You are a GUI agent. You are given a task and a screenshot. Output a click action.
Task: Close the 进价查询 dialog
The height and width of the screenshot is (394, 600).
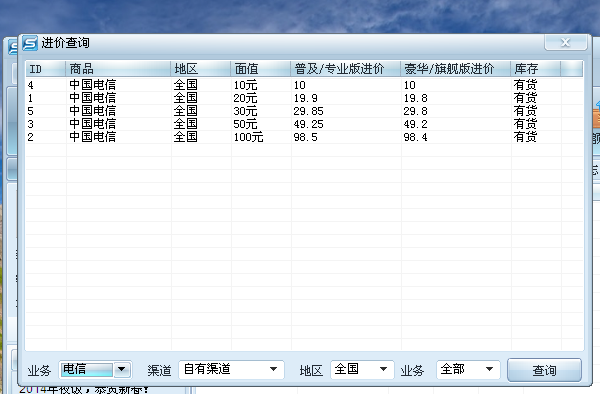coord(566,42)
